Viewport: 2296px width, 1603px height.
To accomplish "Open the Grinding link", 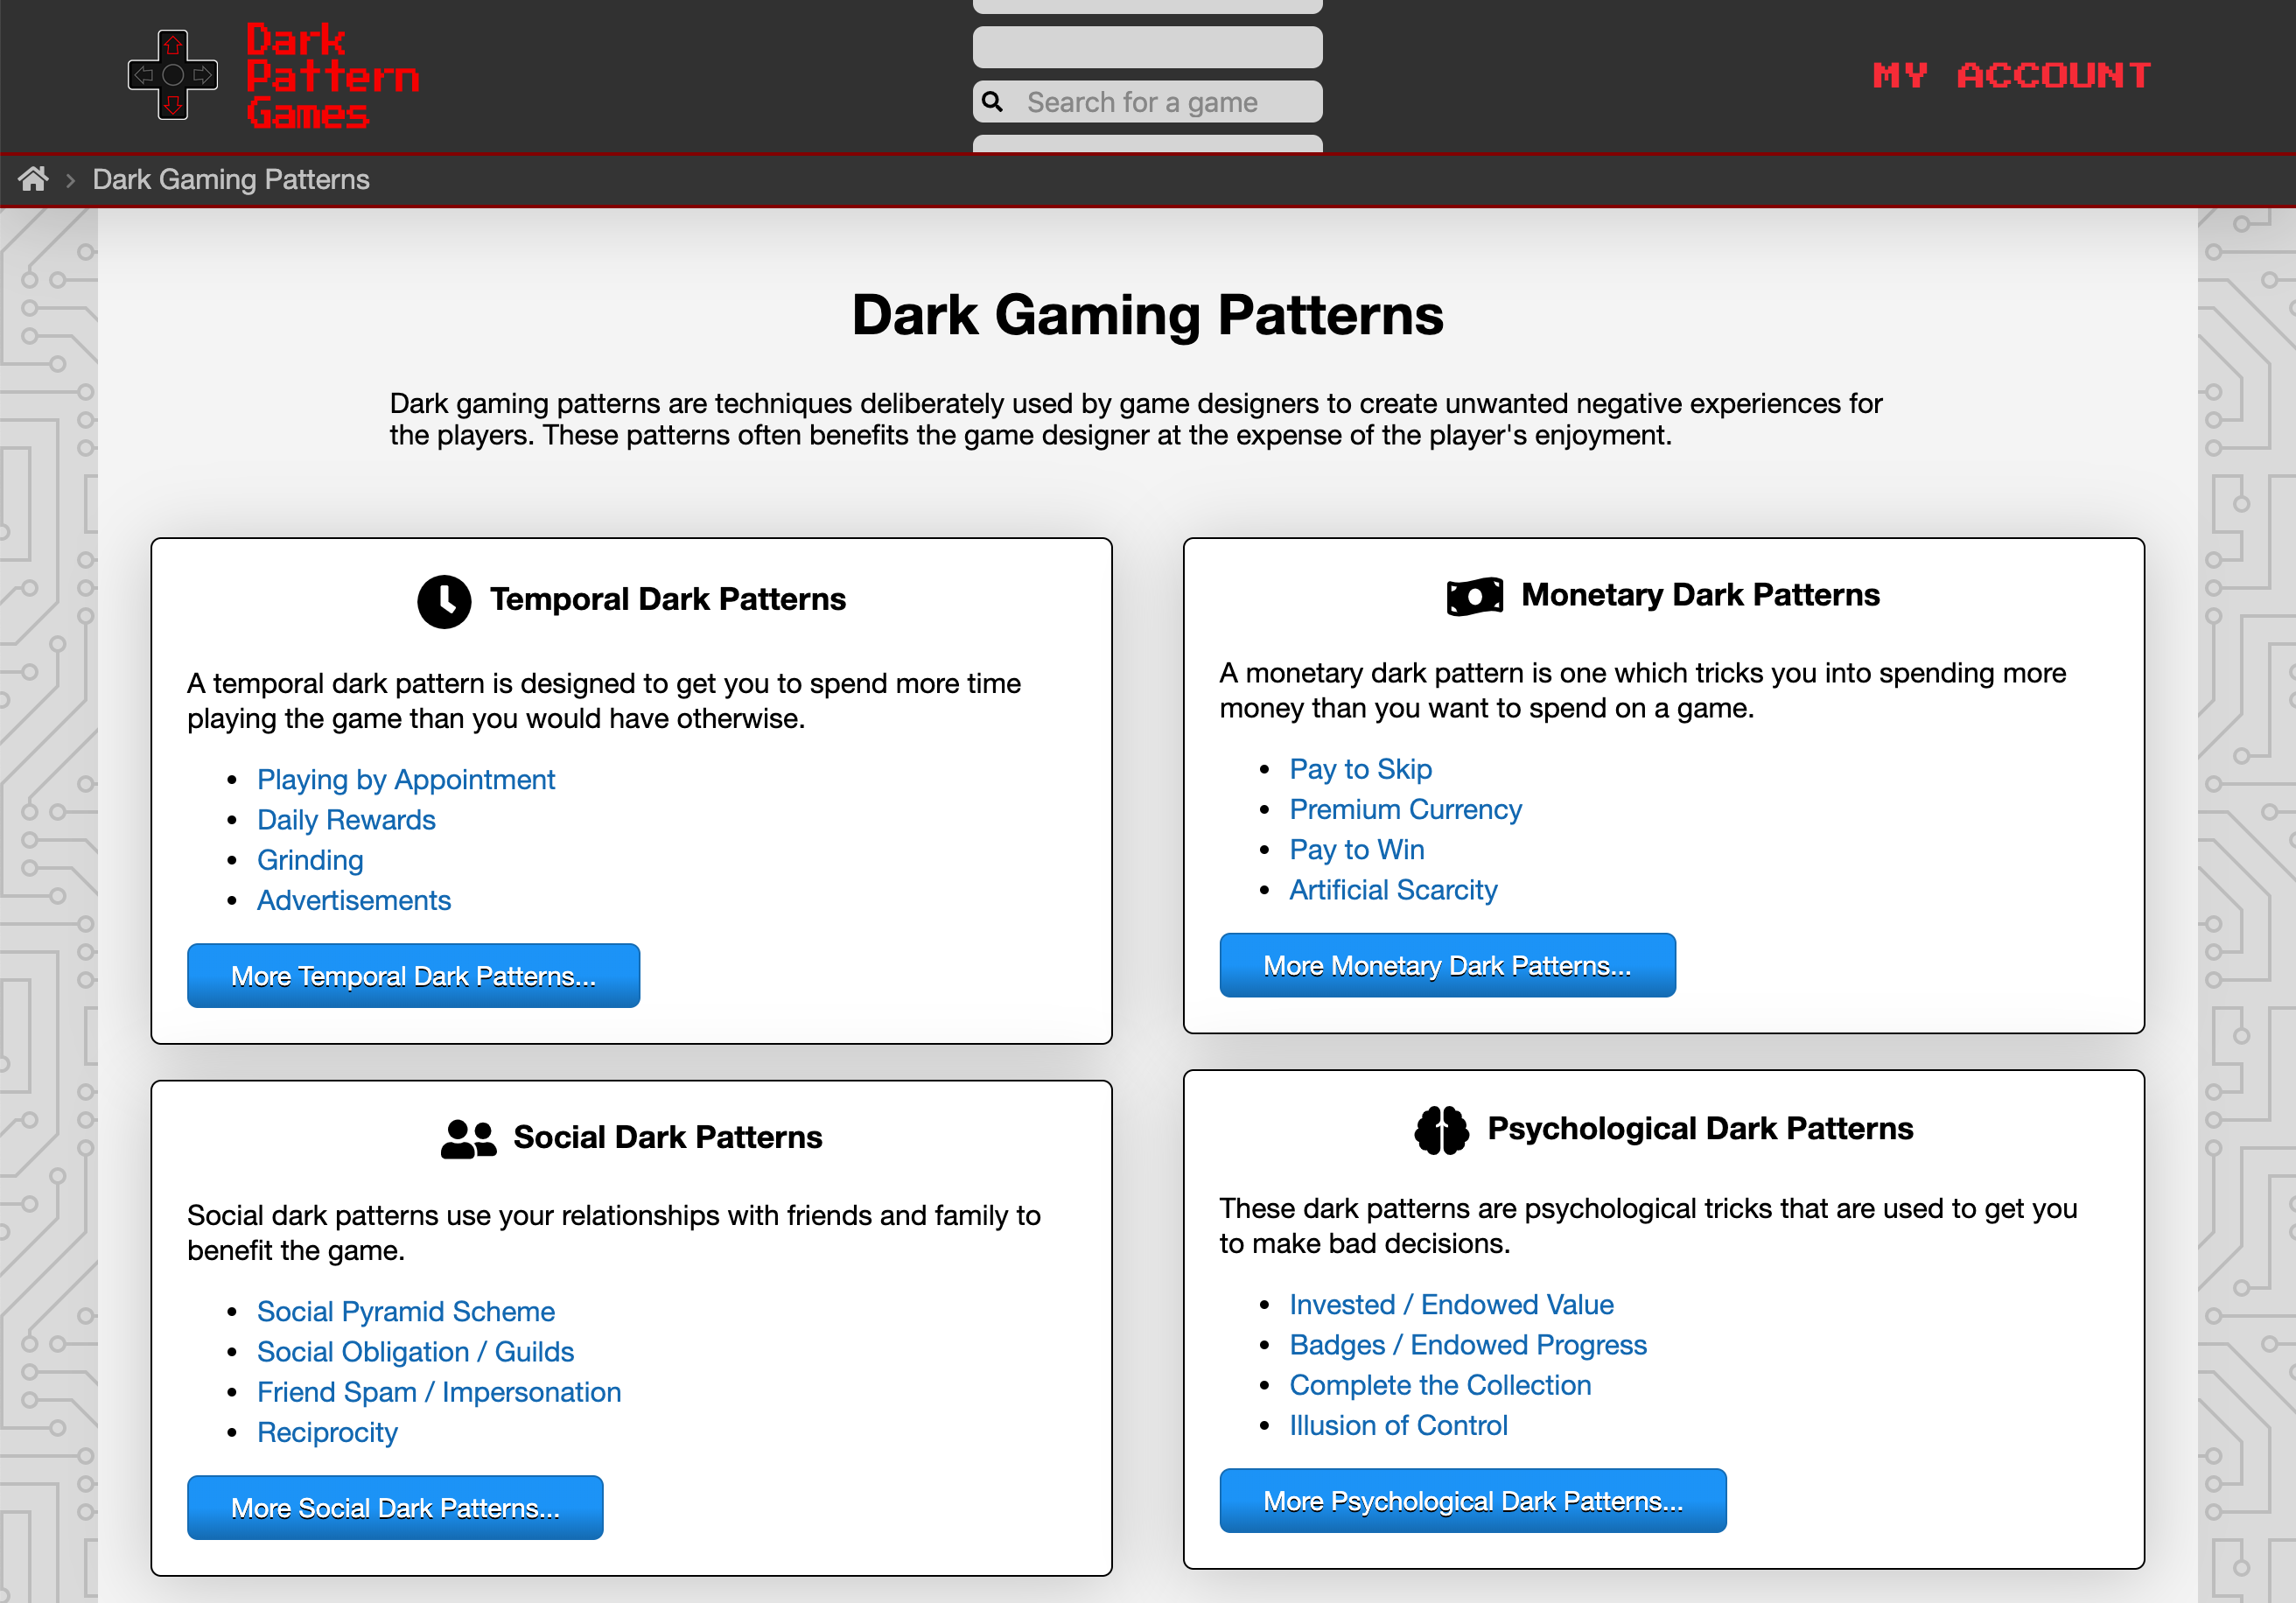I will pos(310,859).
